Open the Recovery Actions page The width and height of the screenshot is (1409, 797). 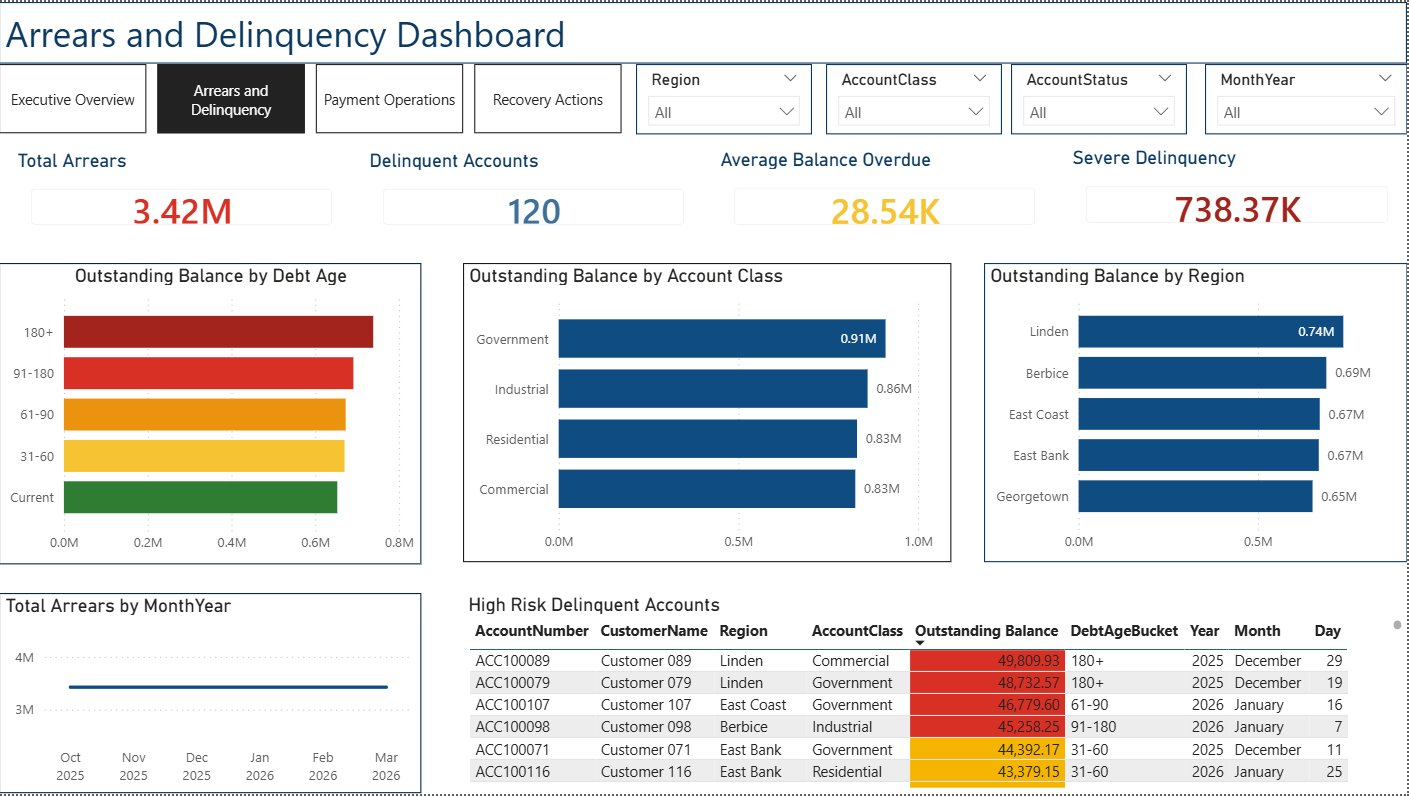547,99
